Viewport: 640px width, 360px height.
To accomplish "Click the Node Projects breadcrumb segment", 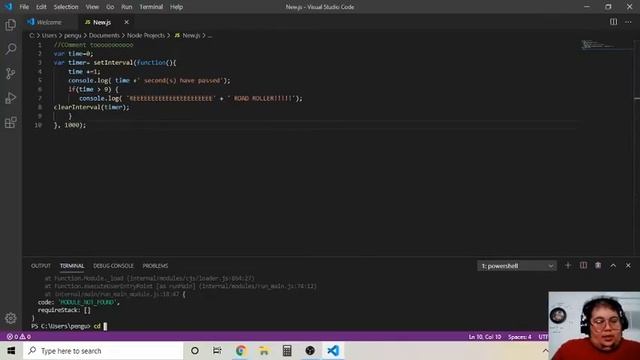I will pyautogui.click(x=146, y=36).
